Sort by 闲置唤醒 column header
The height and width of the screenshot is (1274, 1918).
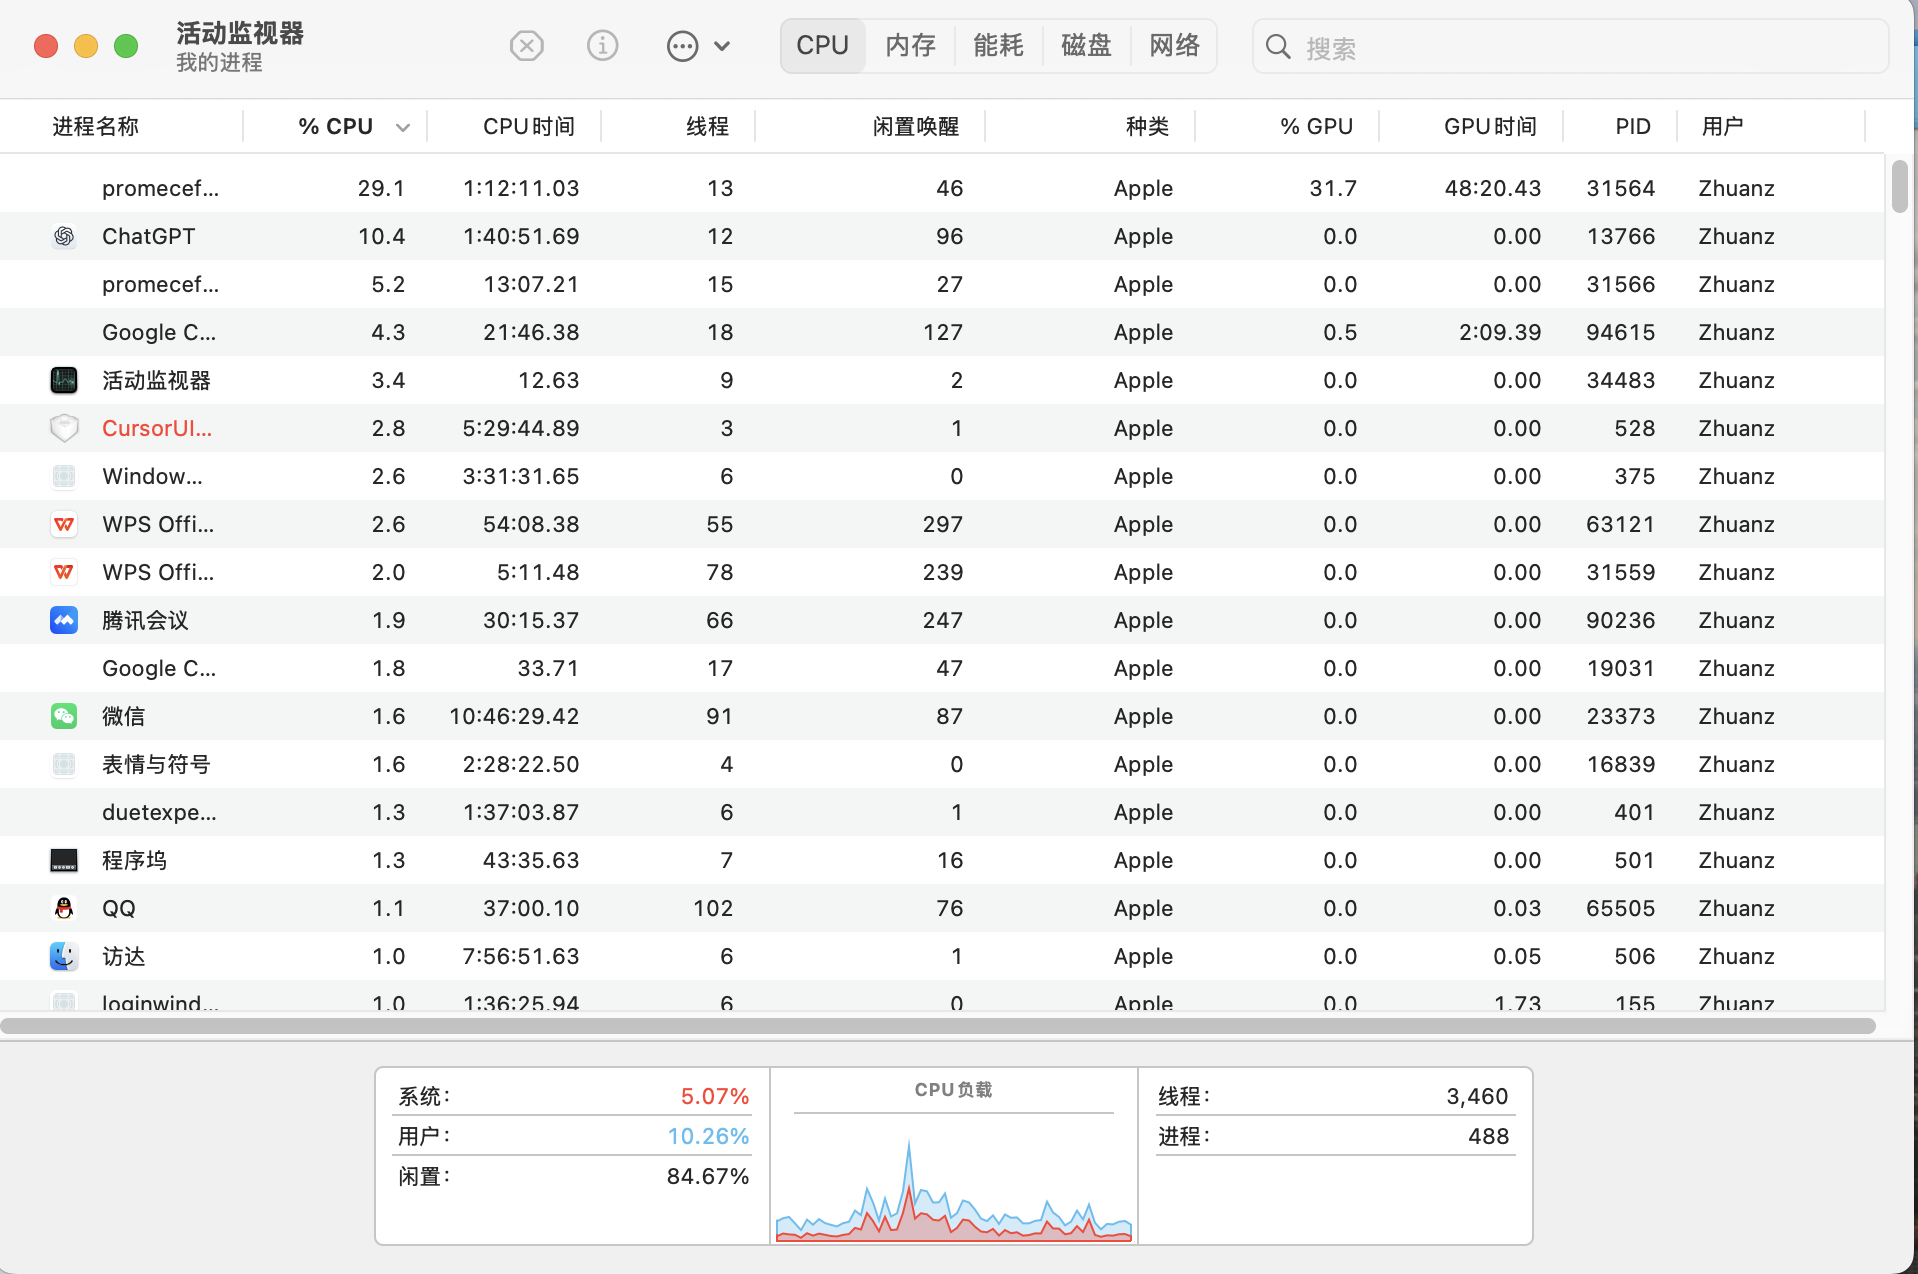pos(916,126)
